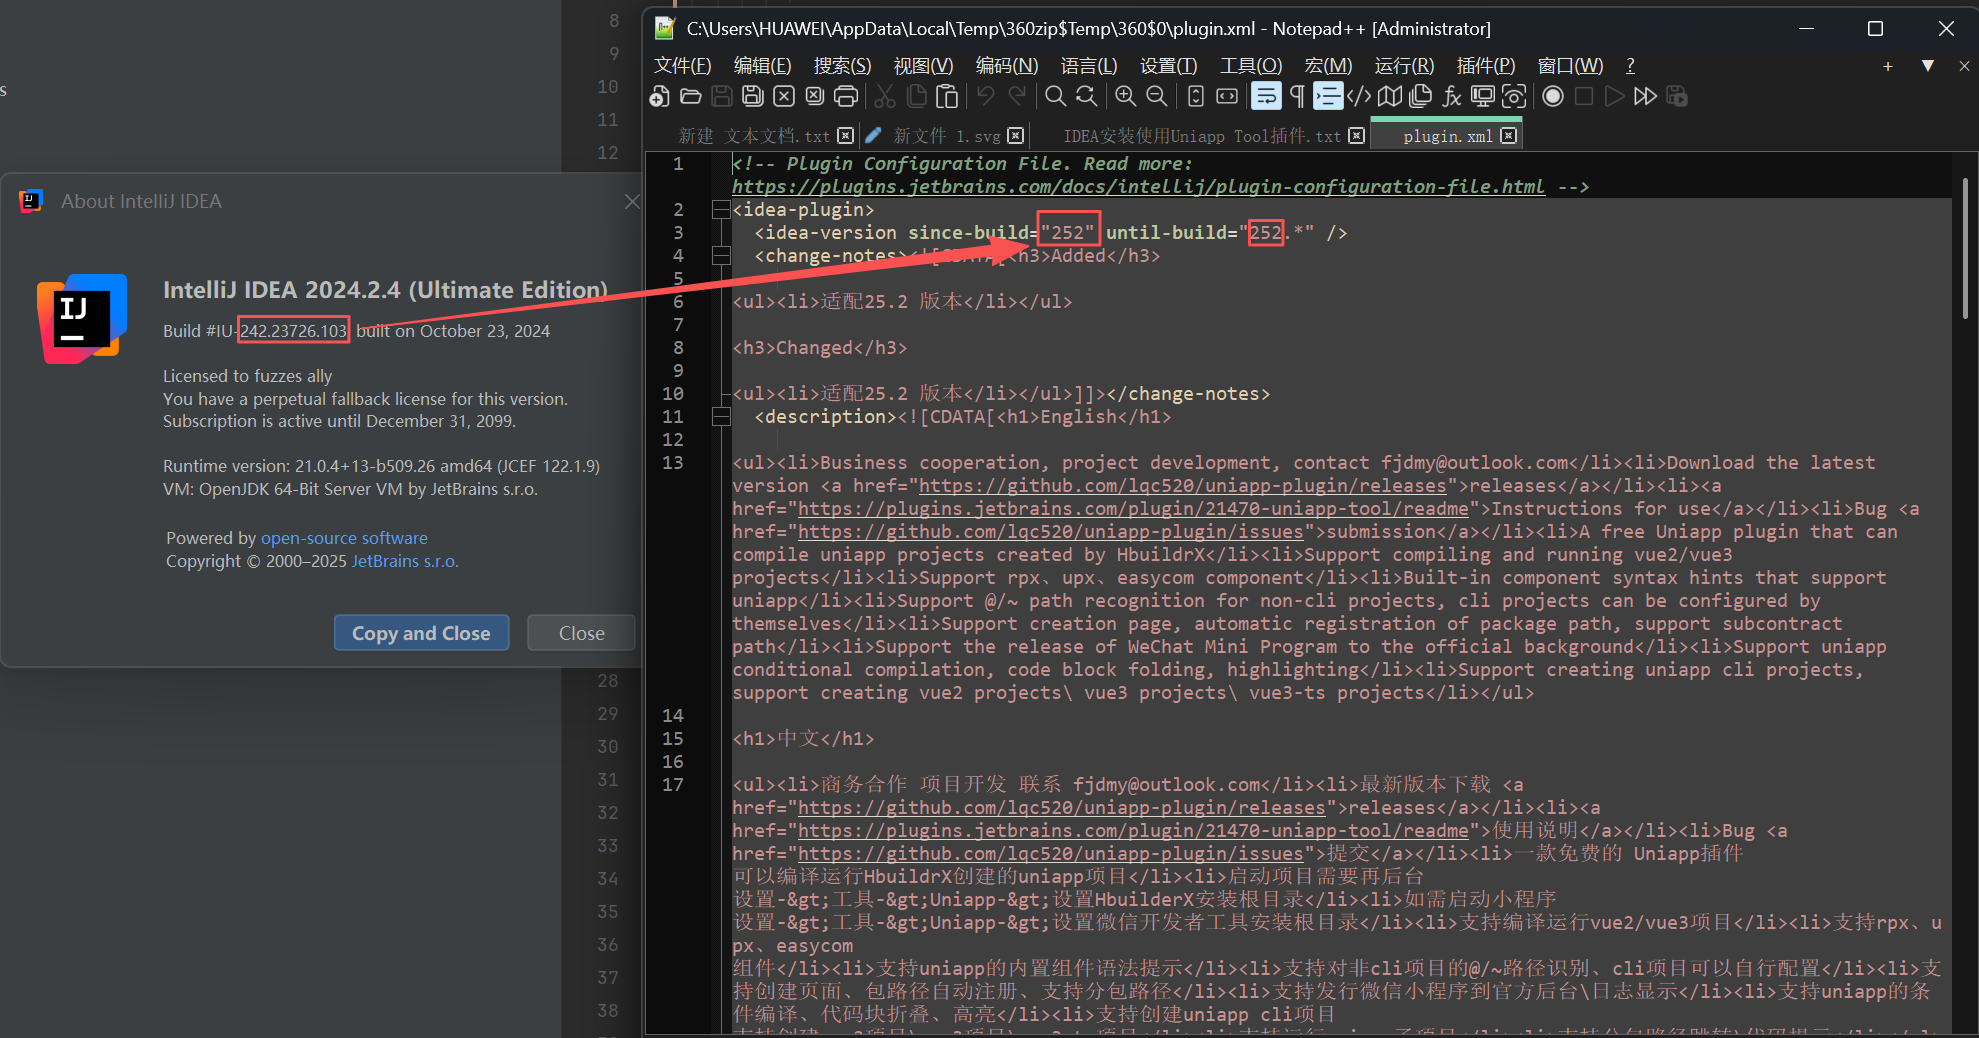This screenshot has height=1038, width=1979.
Task: Click the Close button in About dialog
Action: pos(581,633)
